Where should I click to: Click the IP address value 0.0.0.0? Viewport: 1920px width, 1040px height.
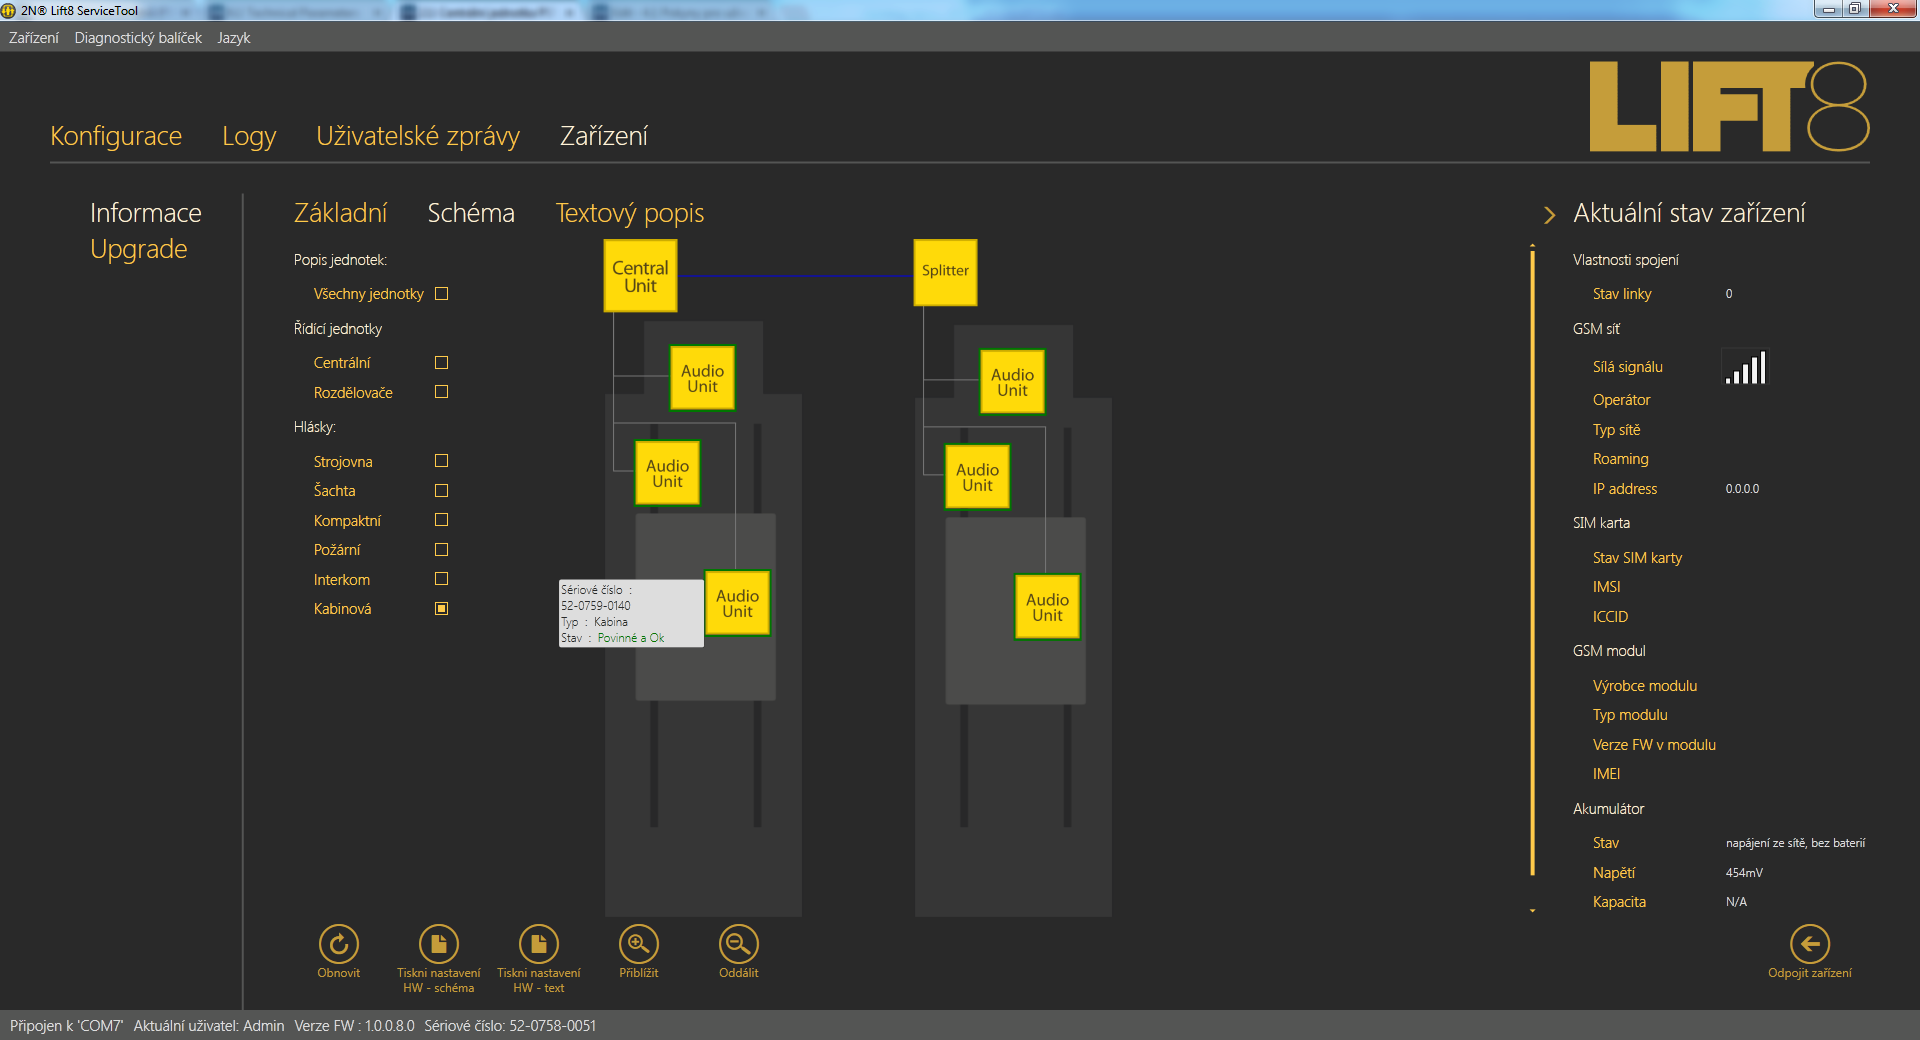[1742, 489]
